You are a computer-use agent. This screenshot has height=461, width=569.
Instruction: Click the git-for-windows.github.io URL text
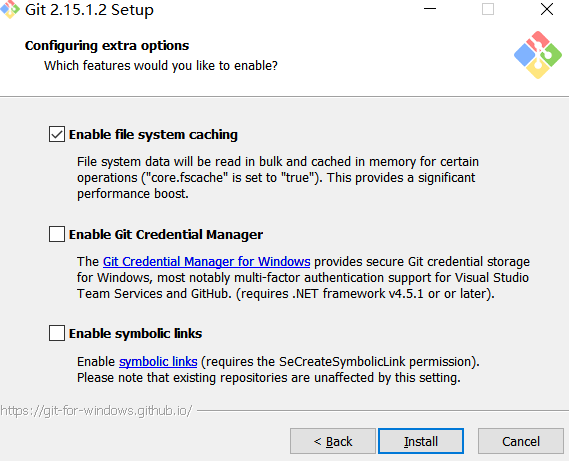pos(96,411)
